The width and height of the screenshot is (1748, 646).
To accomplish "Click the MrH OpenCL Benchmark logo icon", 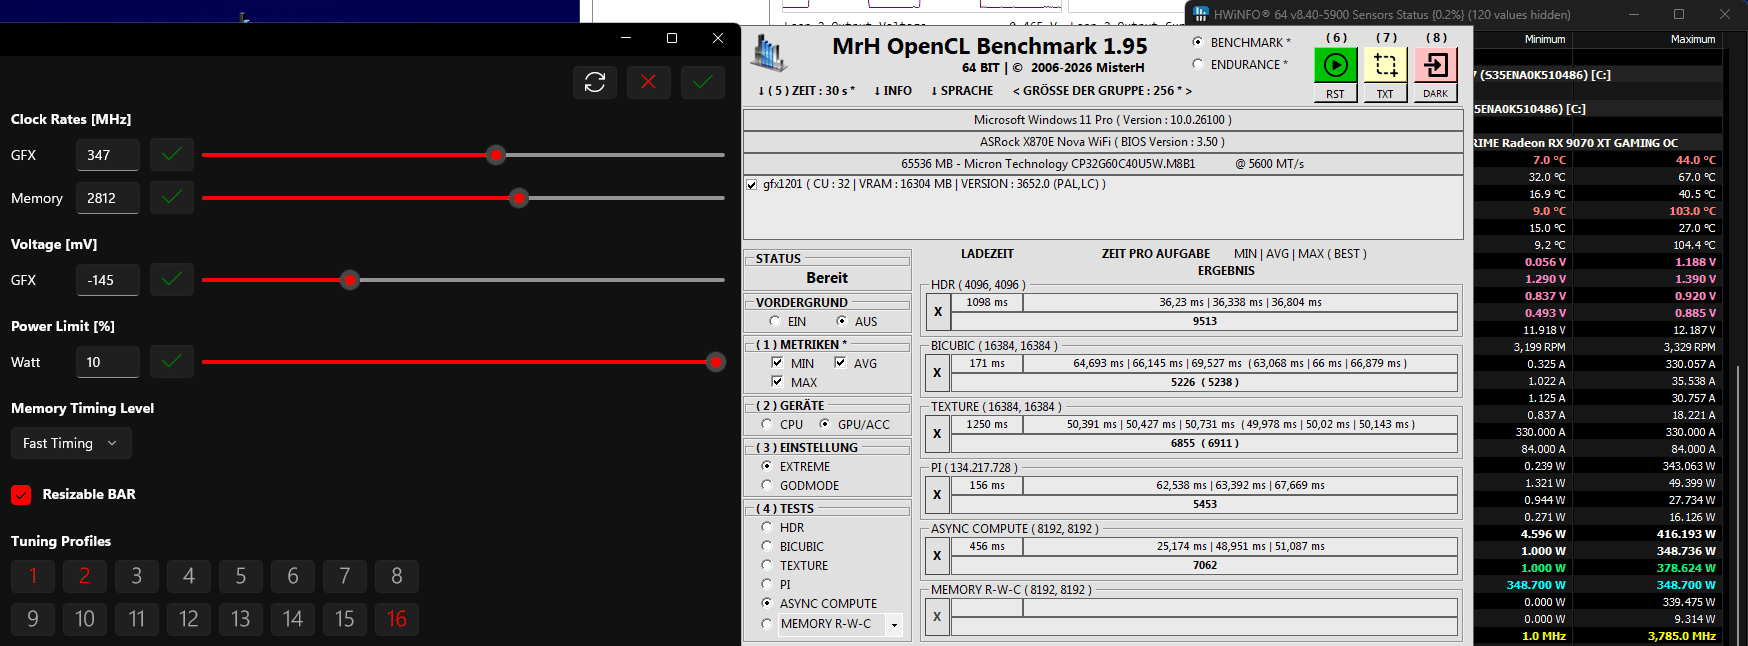I will (769, 53).
